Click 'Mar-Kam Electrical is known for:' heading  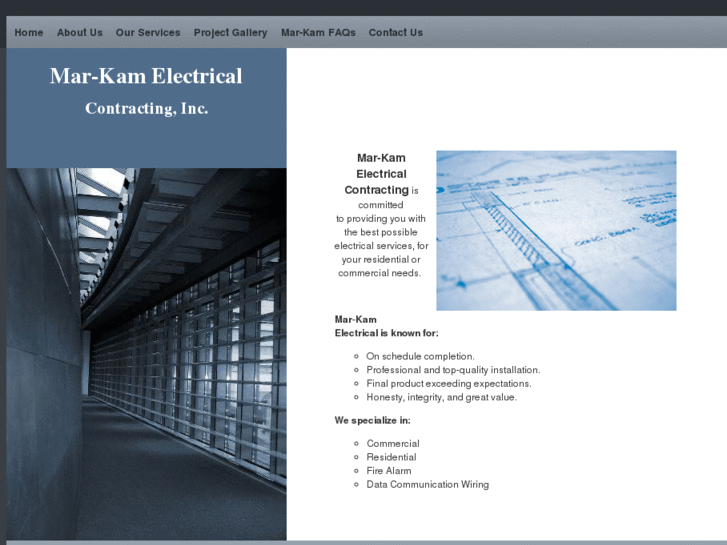pos(386,326)
